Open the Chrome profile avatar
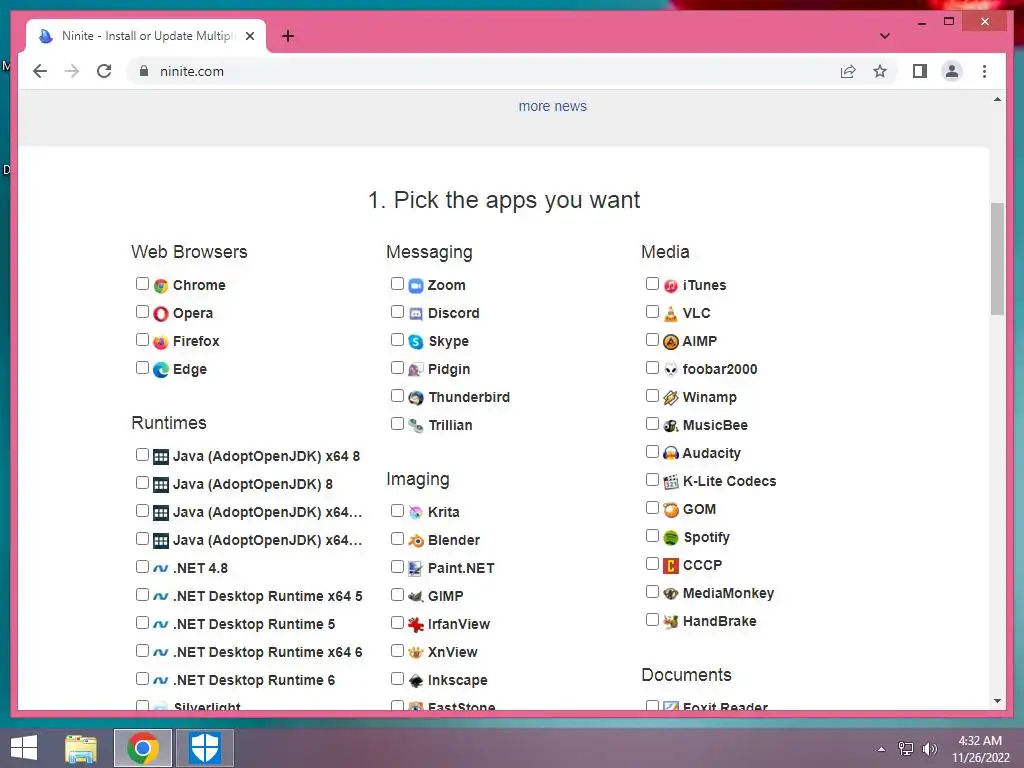This screenshot has width=1024, height=768. click(952, 71)
